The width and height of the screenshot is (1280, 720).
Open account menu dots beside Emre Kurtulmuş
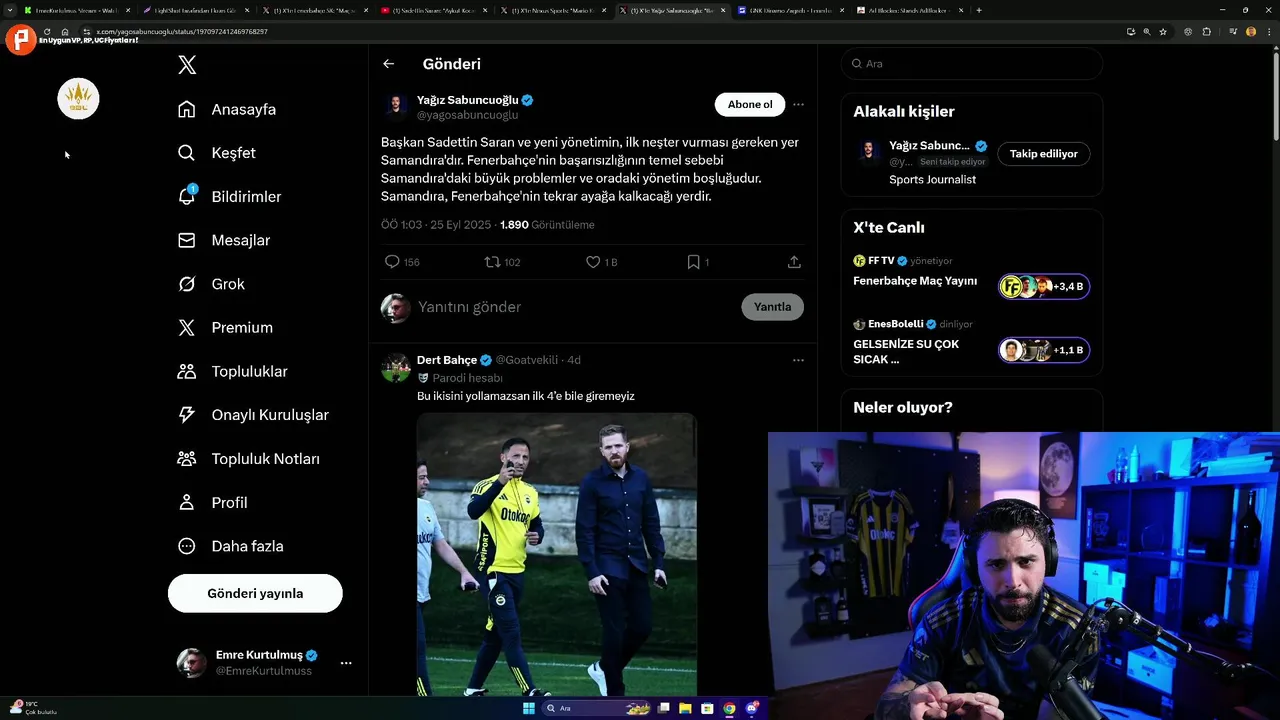pyautogui.click(x=346, y=663)
